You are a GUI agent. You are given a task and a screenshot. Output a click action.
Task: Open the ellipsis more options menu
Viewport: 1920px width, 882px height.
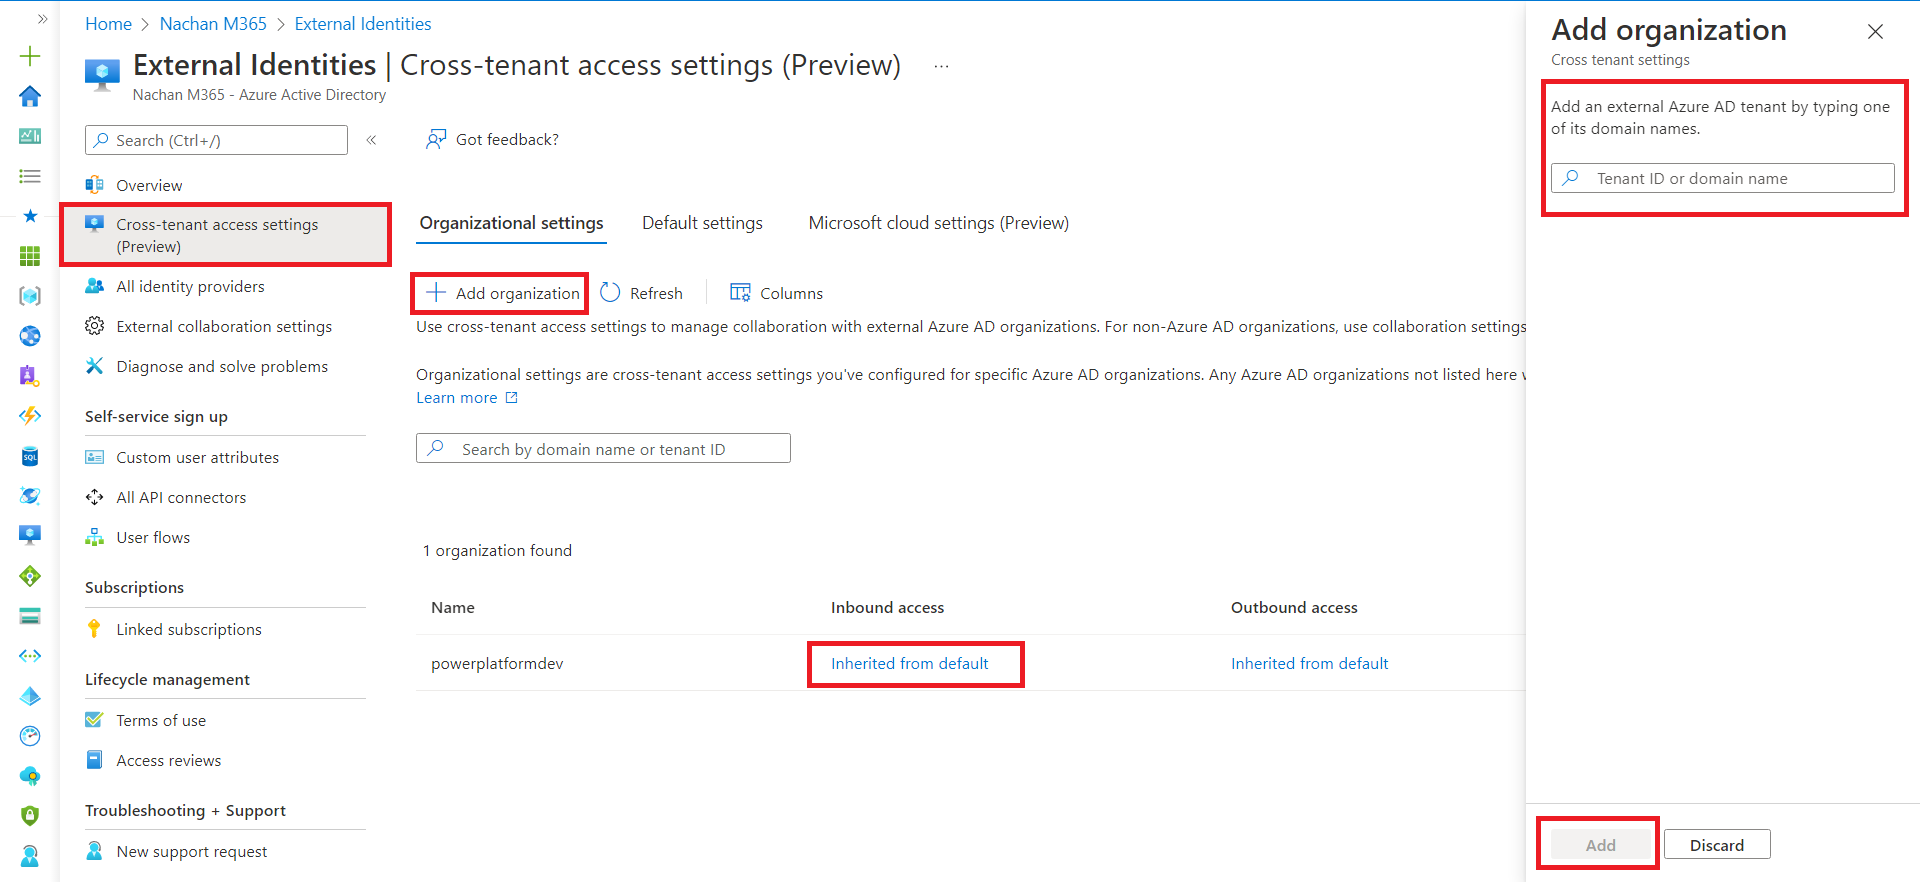click(x=941, y=66)
